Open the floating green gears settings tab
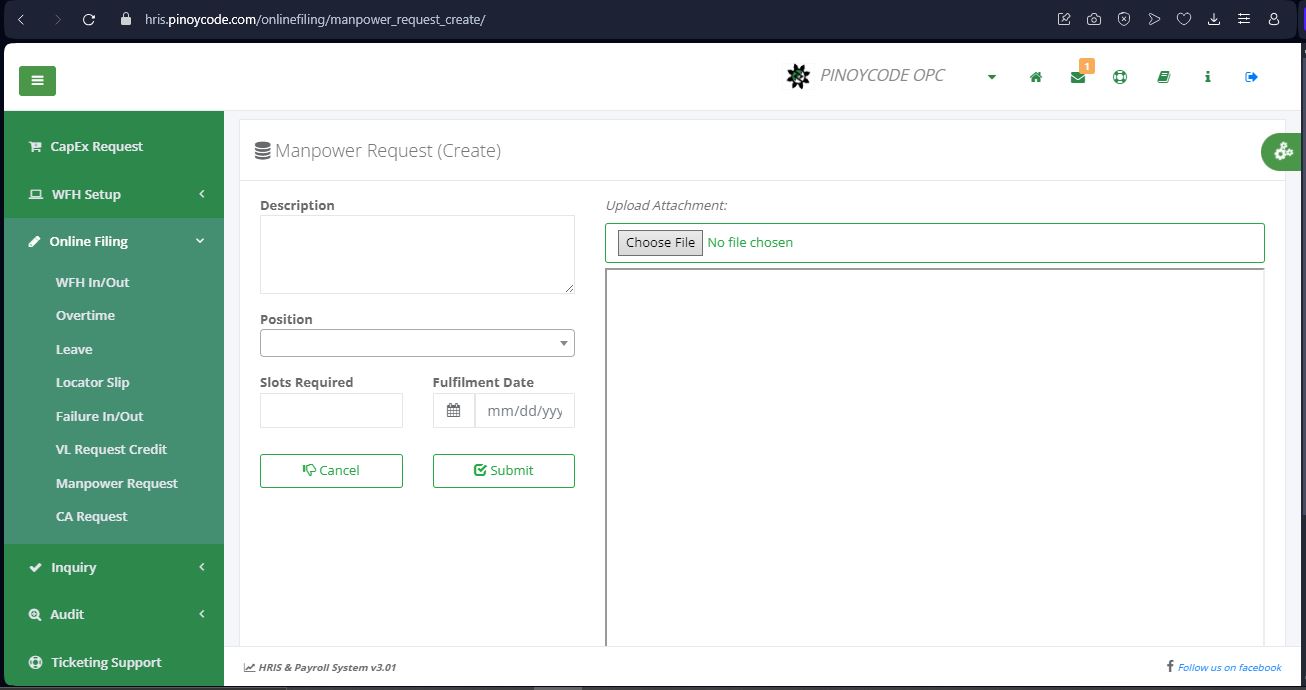Screen dimensions: 1306x690 (x=1282, y=151)
